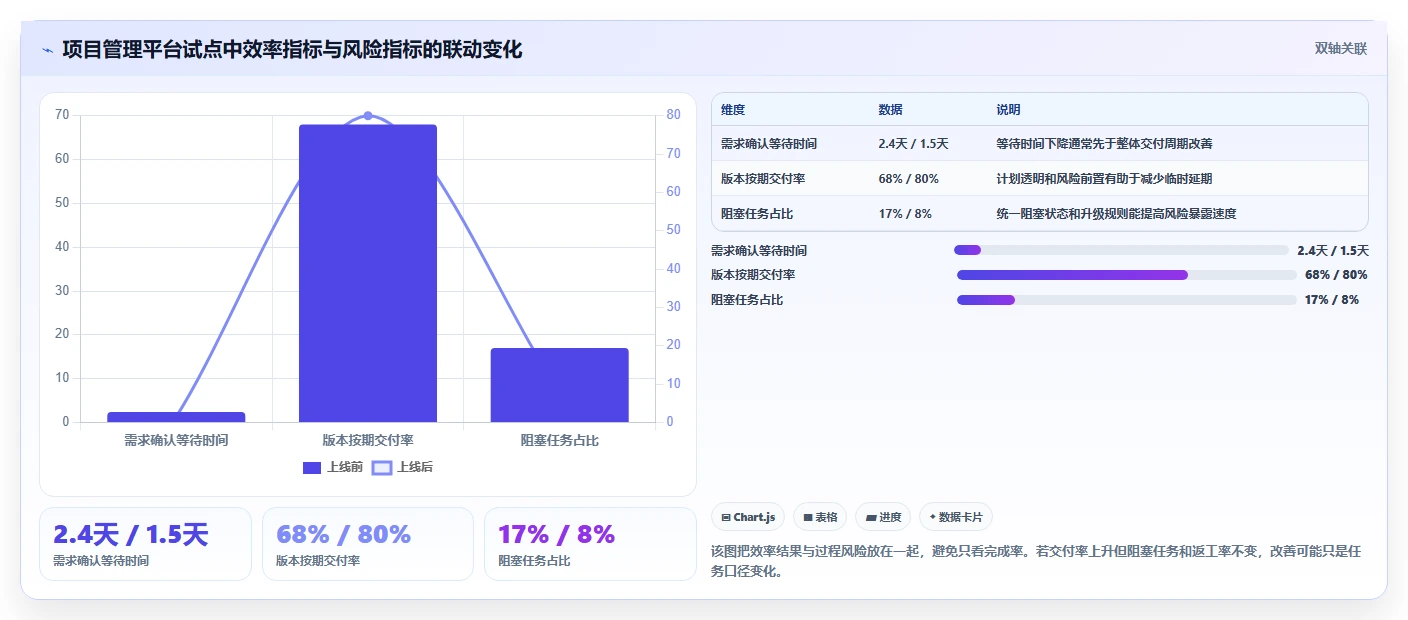Click the x-axis label 阻塞任务占比

[x=559, y=440]
